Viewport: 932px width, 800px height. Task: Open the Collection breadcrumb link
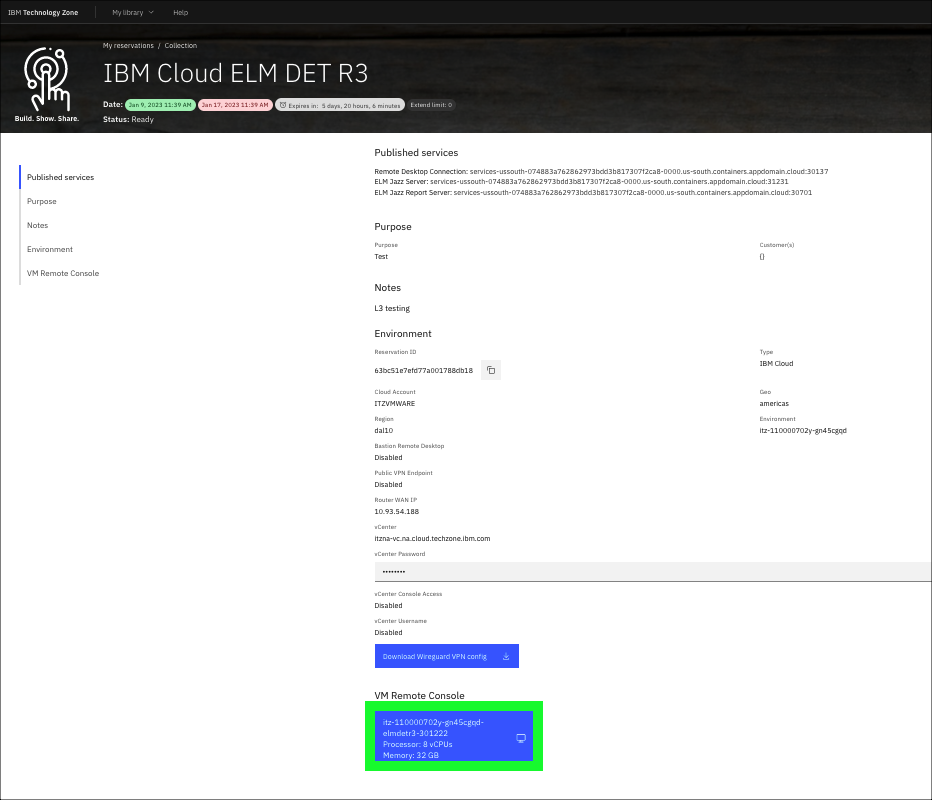point(181,46)
